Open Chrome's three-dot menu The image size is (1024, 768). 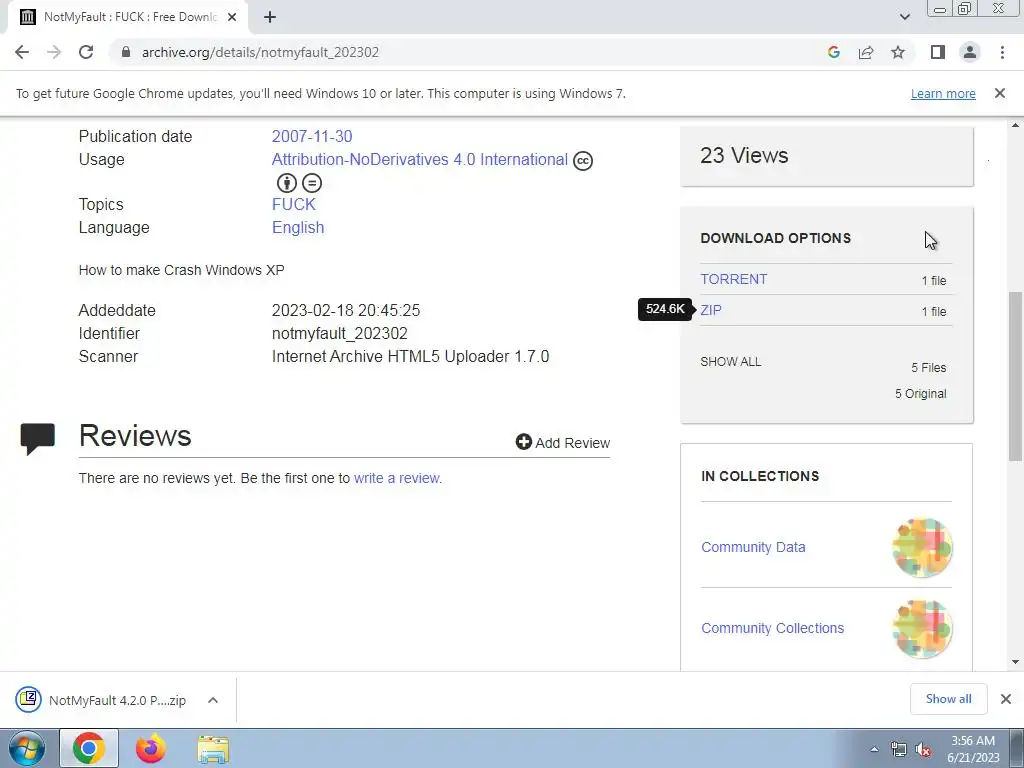1002,52
